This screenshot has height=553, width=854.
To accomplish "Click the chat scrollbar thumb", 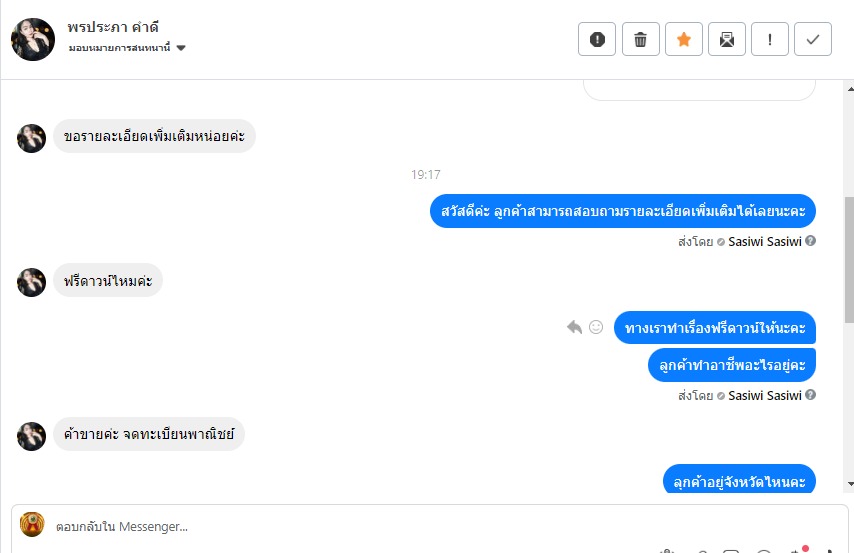I will pos(850,259).
